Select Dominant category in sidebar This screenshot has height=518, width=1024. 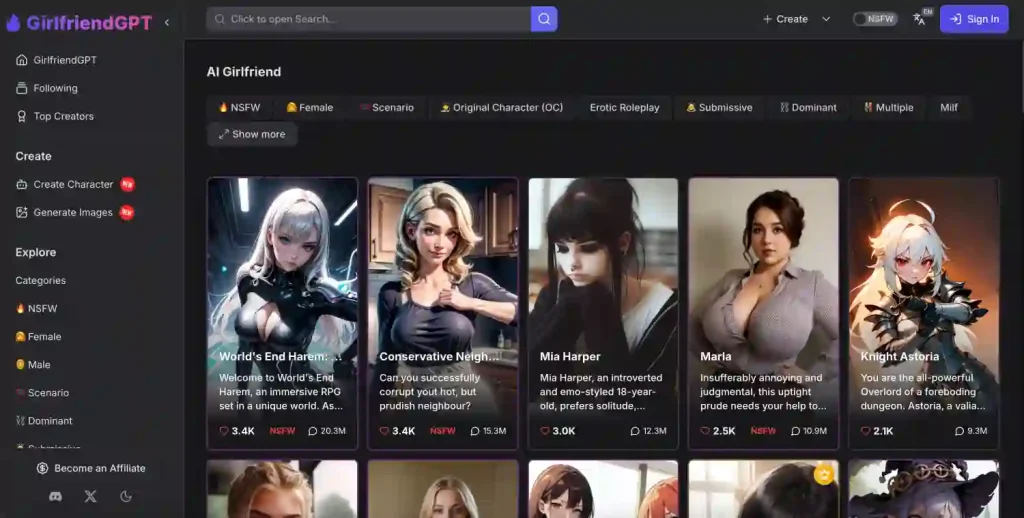click(44, 421)
